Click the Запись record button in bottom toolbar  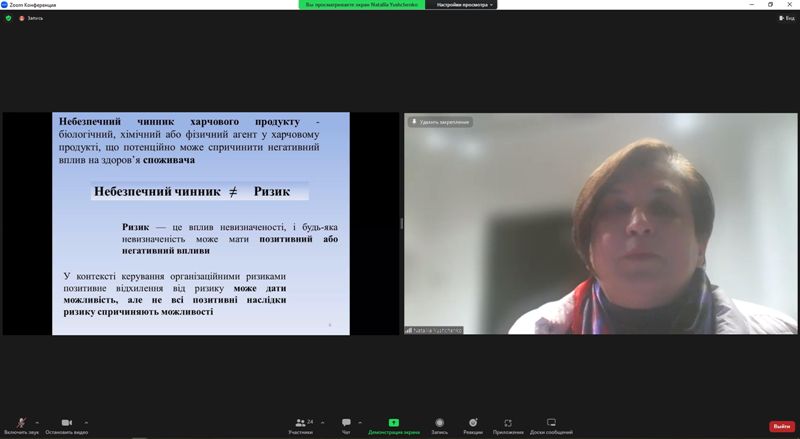click(x=439, y=426)
